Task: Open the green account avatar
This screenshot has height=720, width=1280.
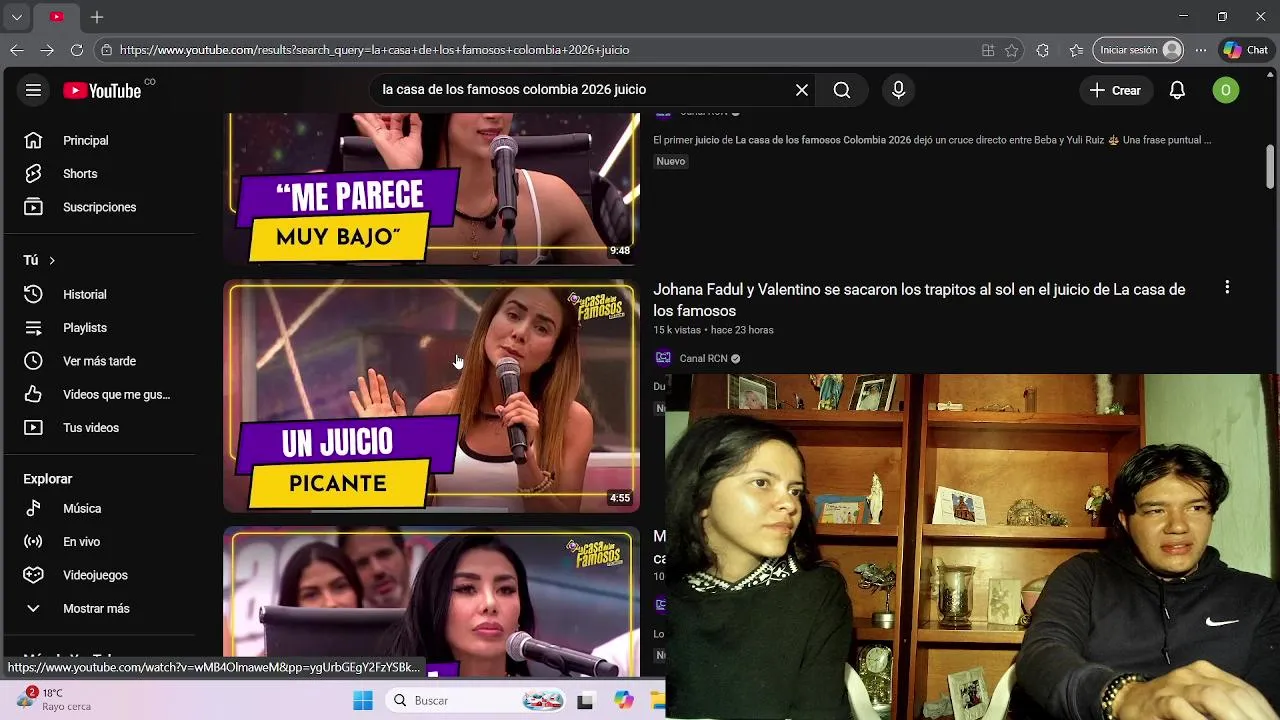Action: click(1226, 90)
